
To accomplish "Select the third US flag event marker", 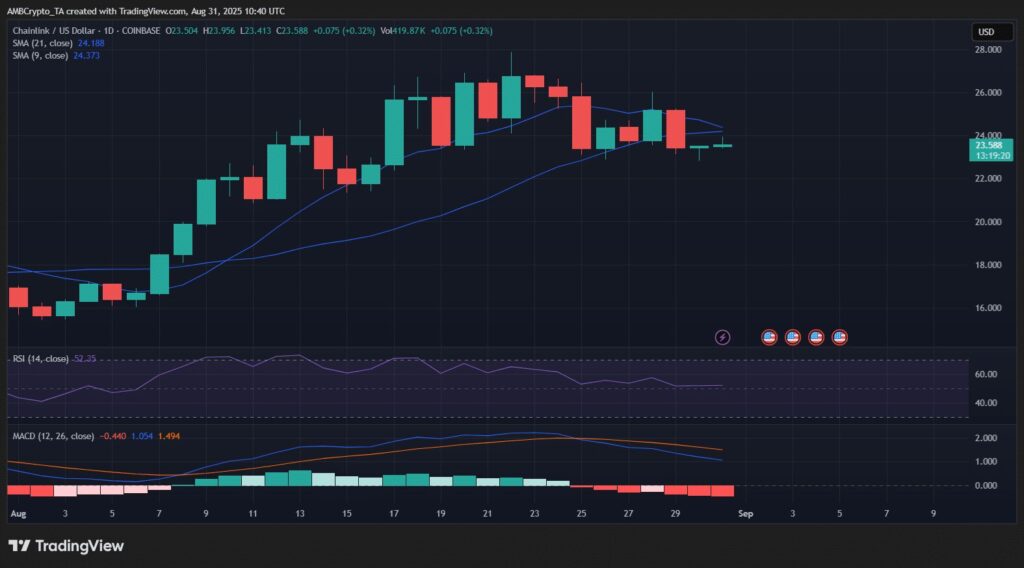I will 816,337.
